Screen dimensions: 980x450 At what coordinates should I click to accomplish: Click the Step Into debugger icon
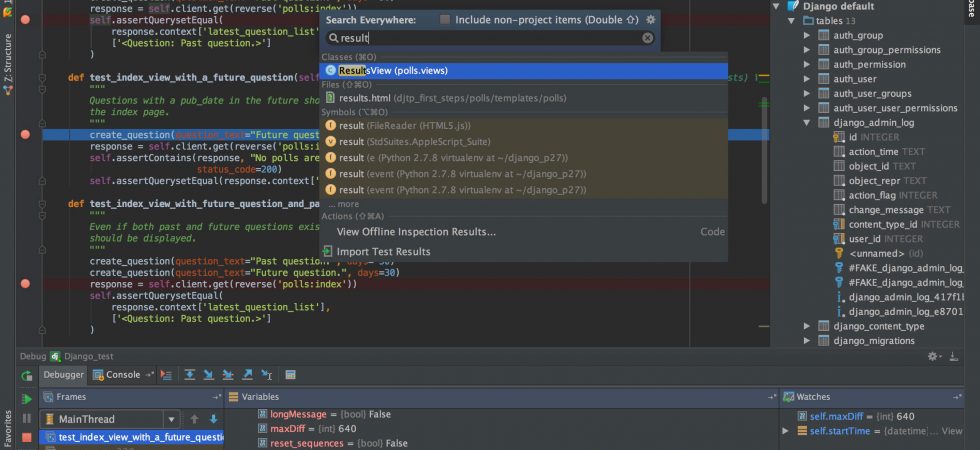click(x=209, y=374)
